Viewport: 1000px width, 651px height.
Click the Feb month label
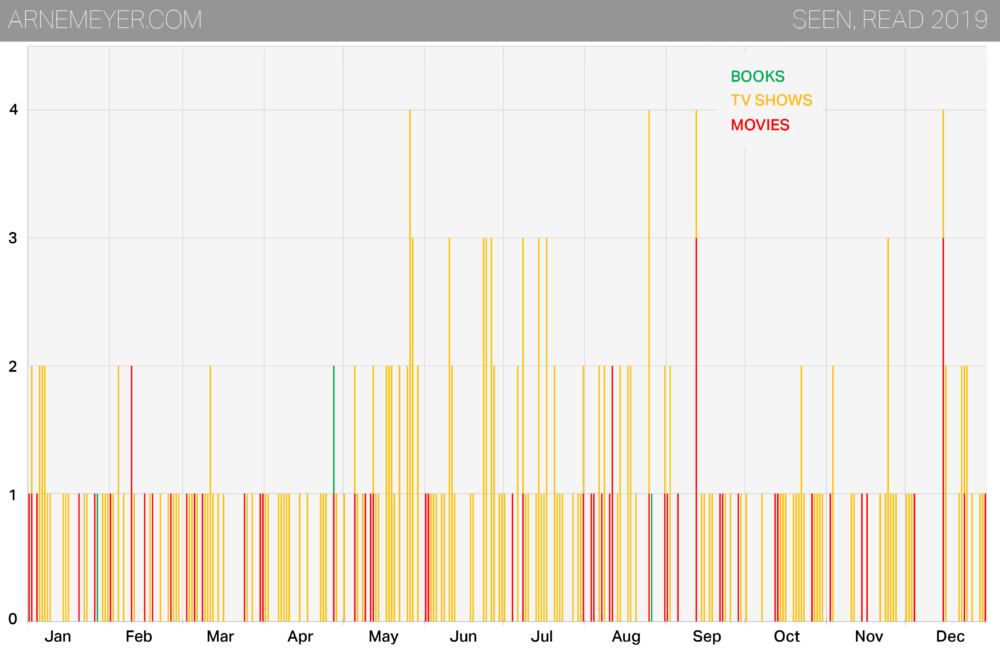(138, 636)
